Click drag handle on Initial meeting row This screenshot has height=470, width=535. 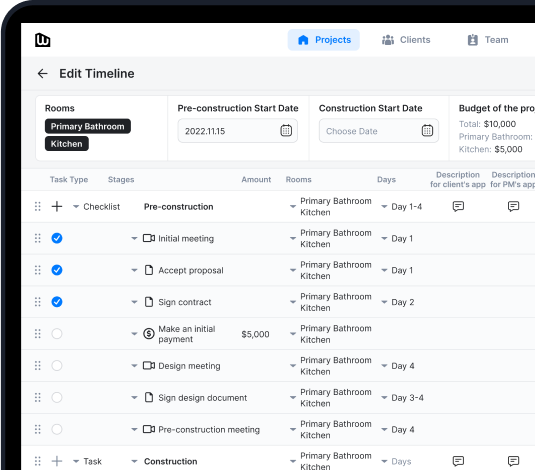38,238
